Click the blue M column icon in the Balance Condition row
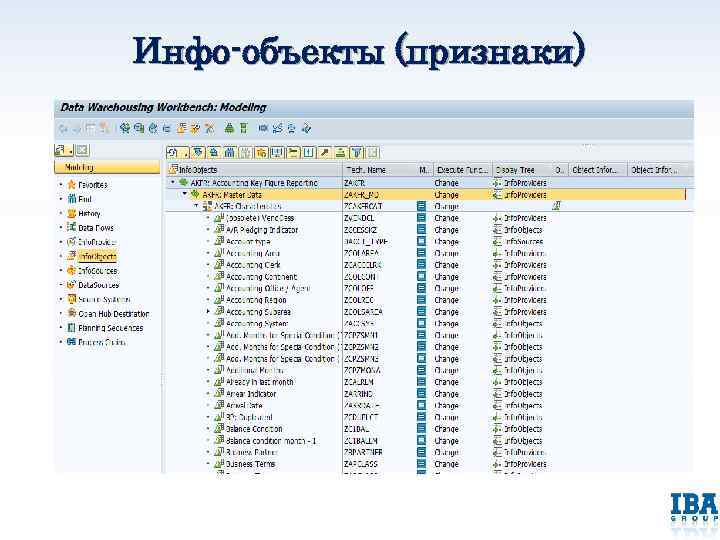This screenshot has height=540, width=720. (x=422, y=429)
